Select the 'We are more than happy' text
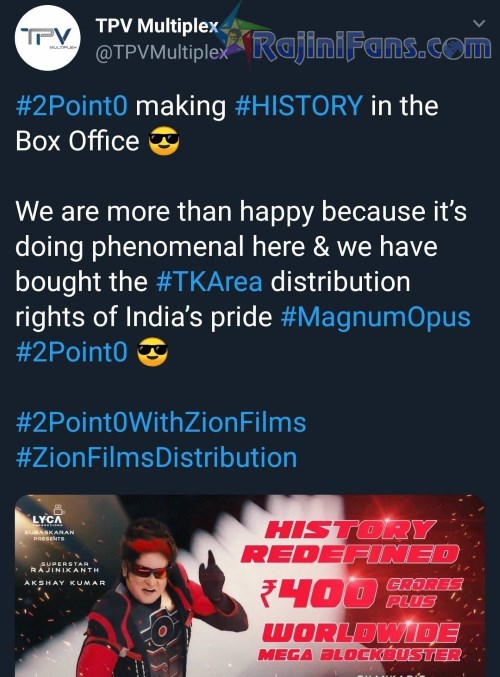Screen dimensions: 500x677 (126, 212)
